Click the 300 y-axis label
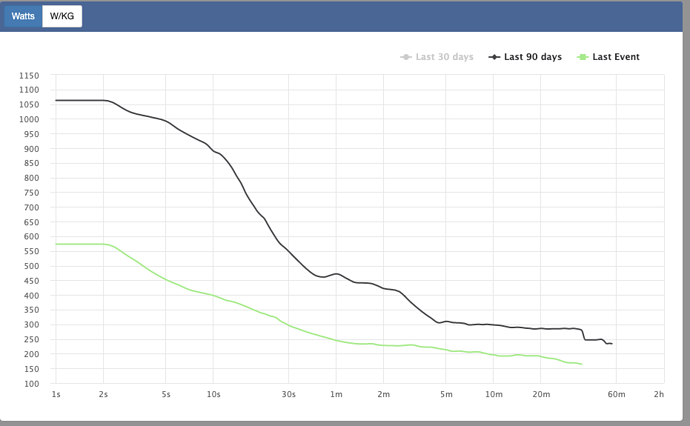This screenshot has height=426, width=690. click(31, 325)
